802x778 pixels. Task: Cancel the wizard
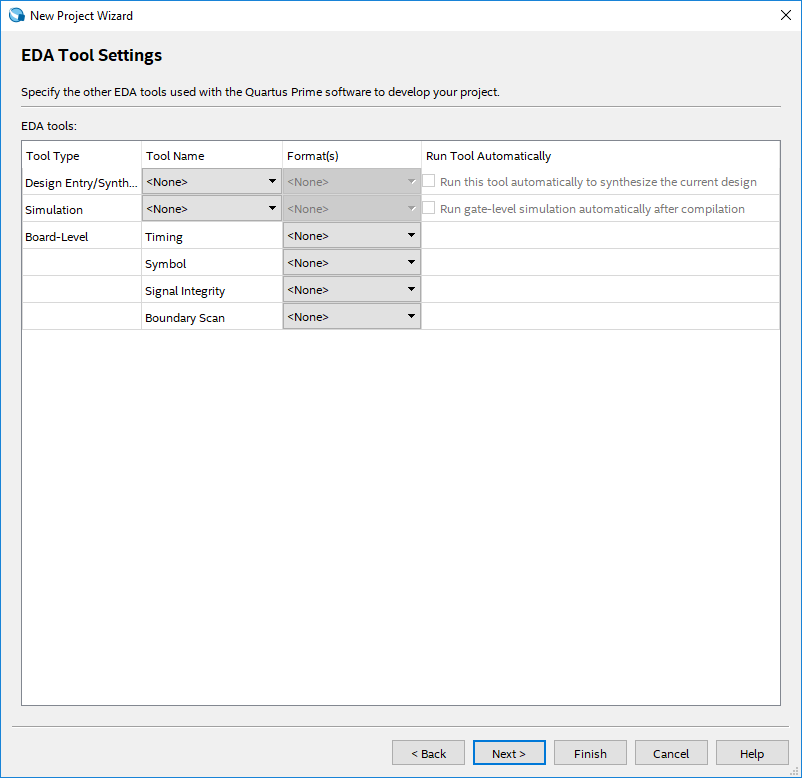pos(671,753)
